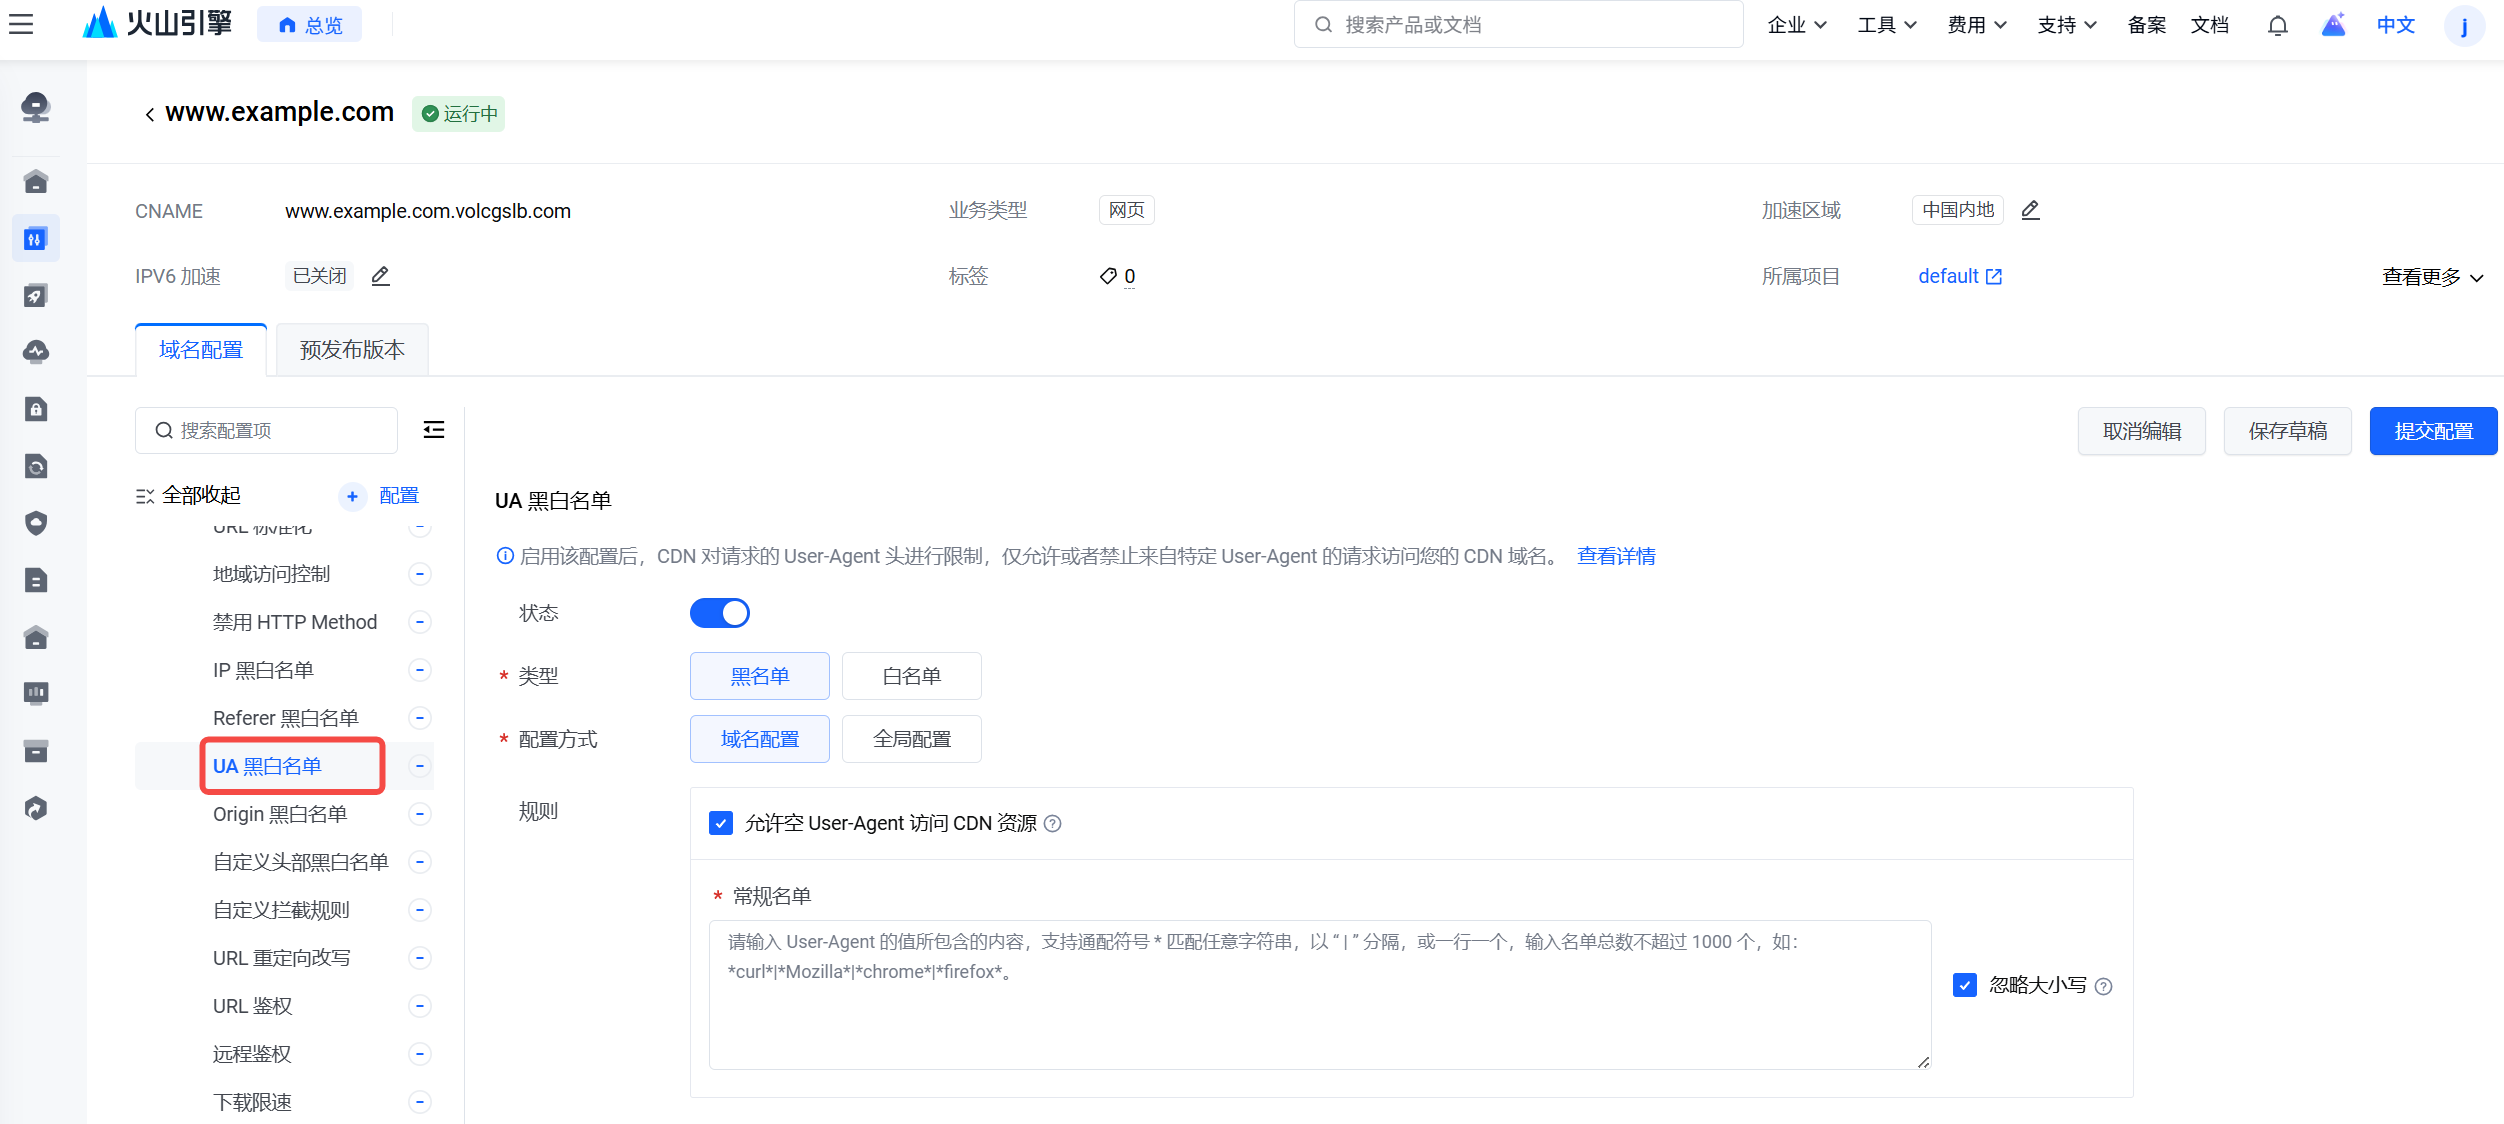2504x1124 pixels.
Task: Select the 白名单 type option
Action: coord(911,676)
